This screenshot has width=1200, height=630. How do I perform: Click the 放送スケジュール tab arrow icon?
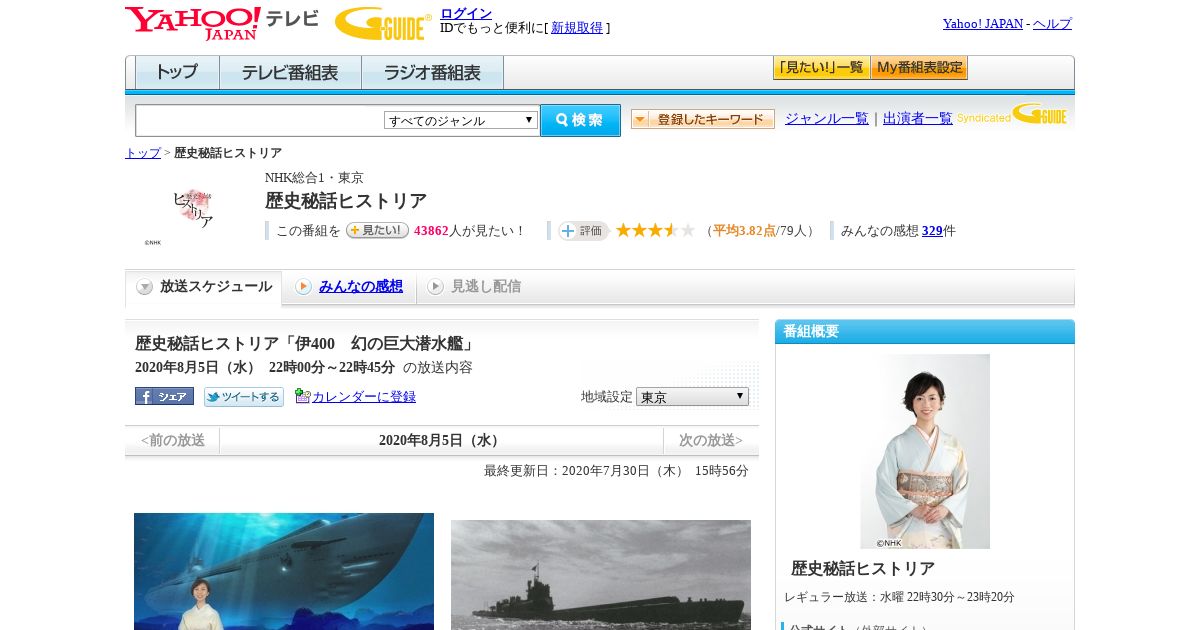tap(145, 287)
